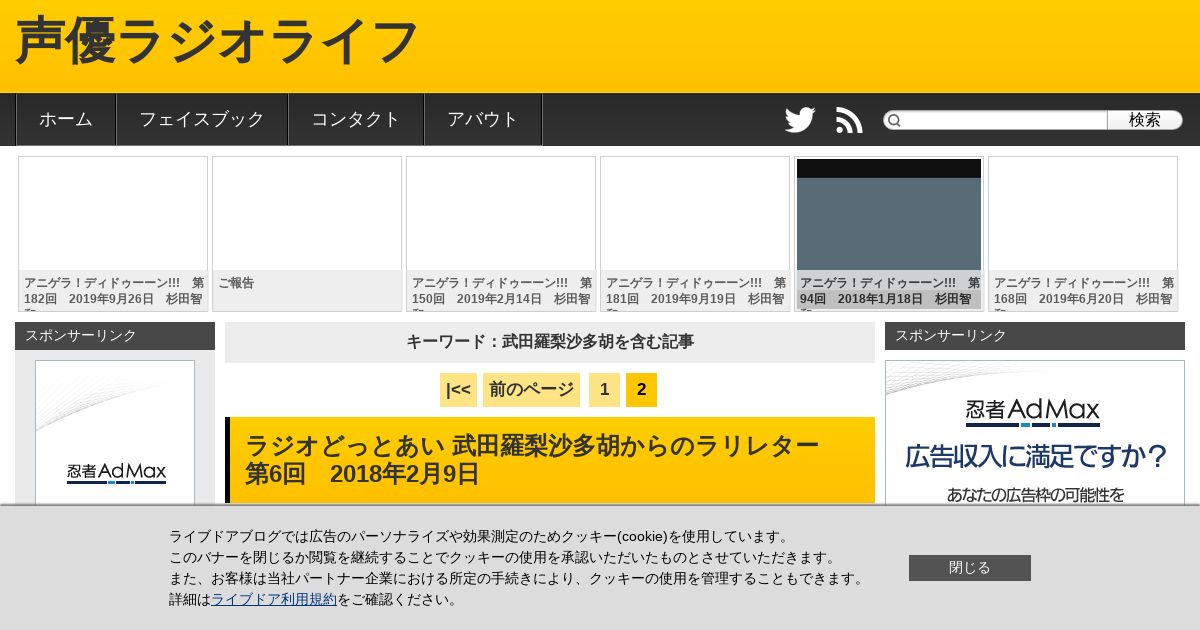Click the right sidebar 忍者AdMax ad banner

point(1035,432)
